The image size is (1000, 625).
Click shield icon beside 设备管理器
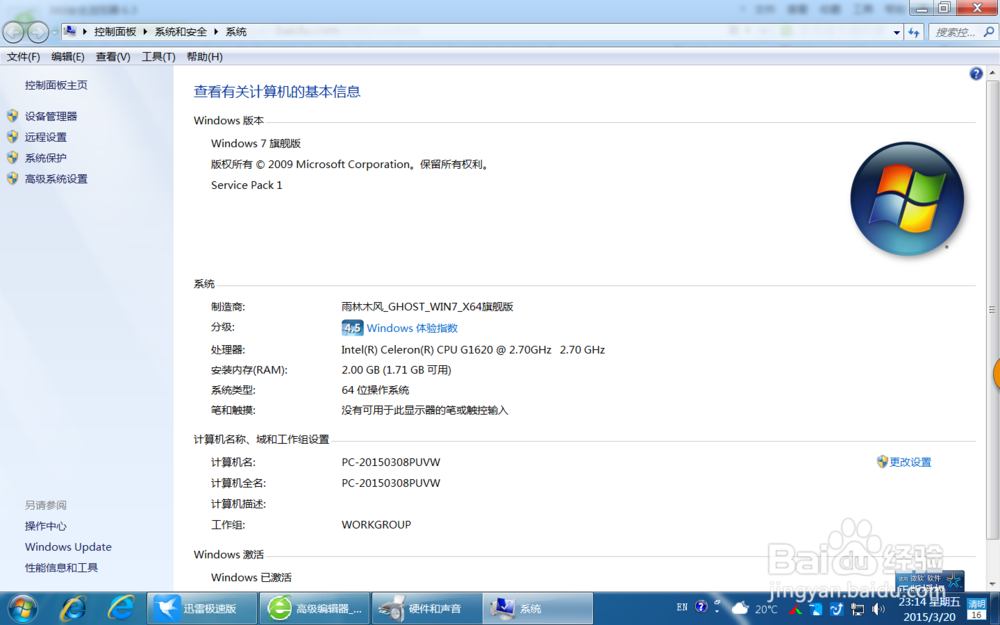click(12, 116)
